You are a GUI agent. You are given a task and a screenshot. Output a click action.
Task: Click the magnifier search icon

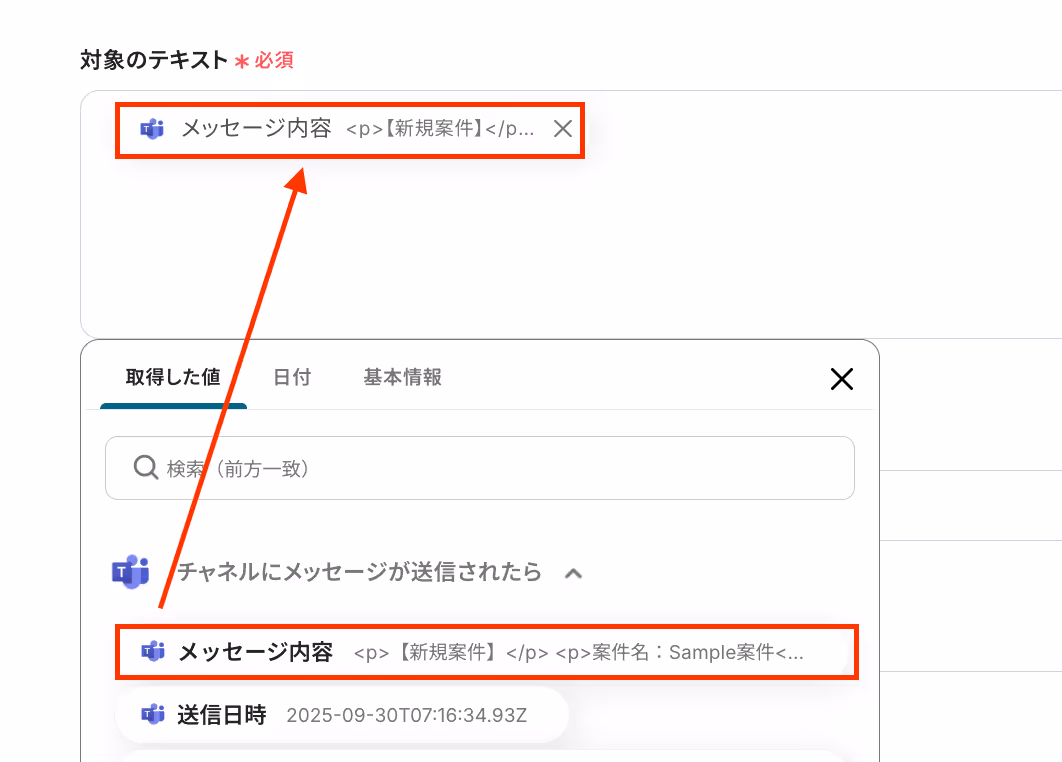[146, 467]
